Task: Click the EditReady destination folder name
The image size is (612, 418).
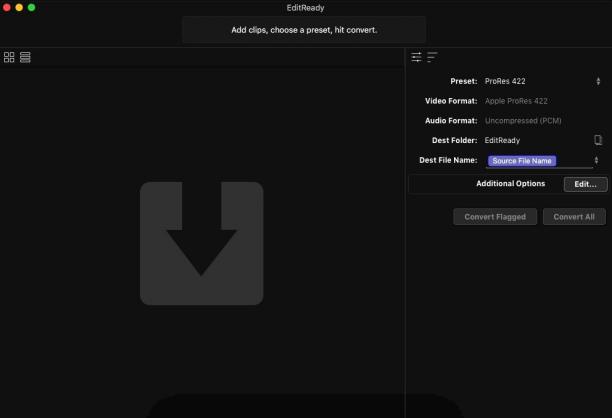Action: pos(502,141)
